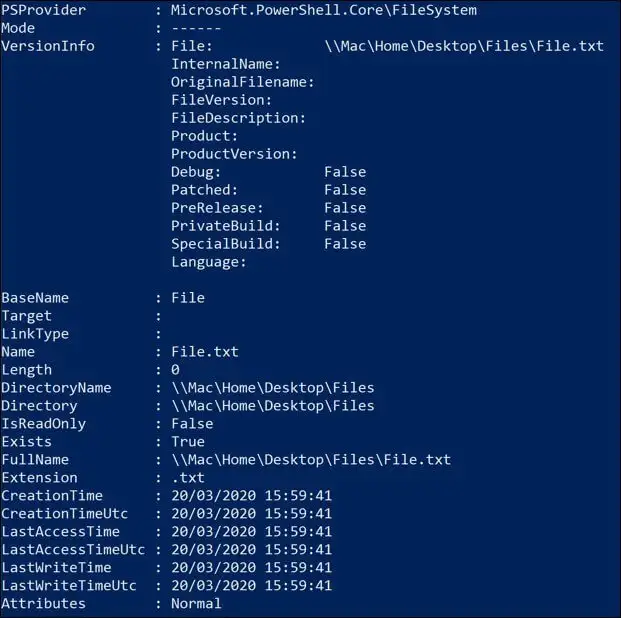This screenshot has width=621, height=618.
Task: Click the Patched False value
Action: tap(345, 190)
